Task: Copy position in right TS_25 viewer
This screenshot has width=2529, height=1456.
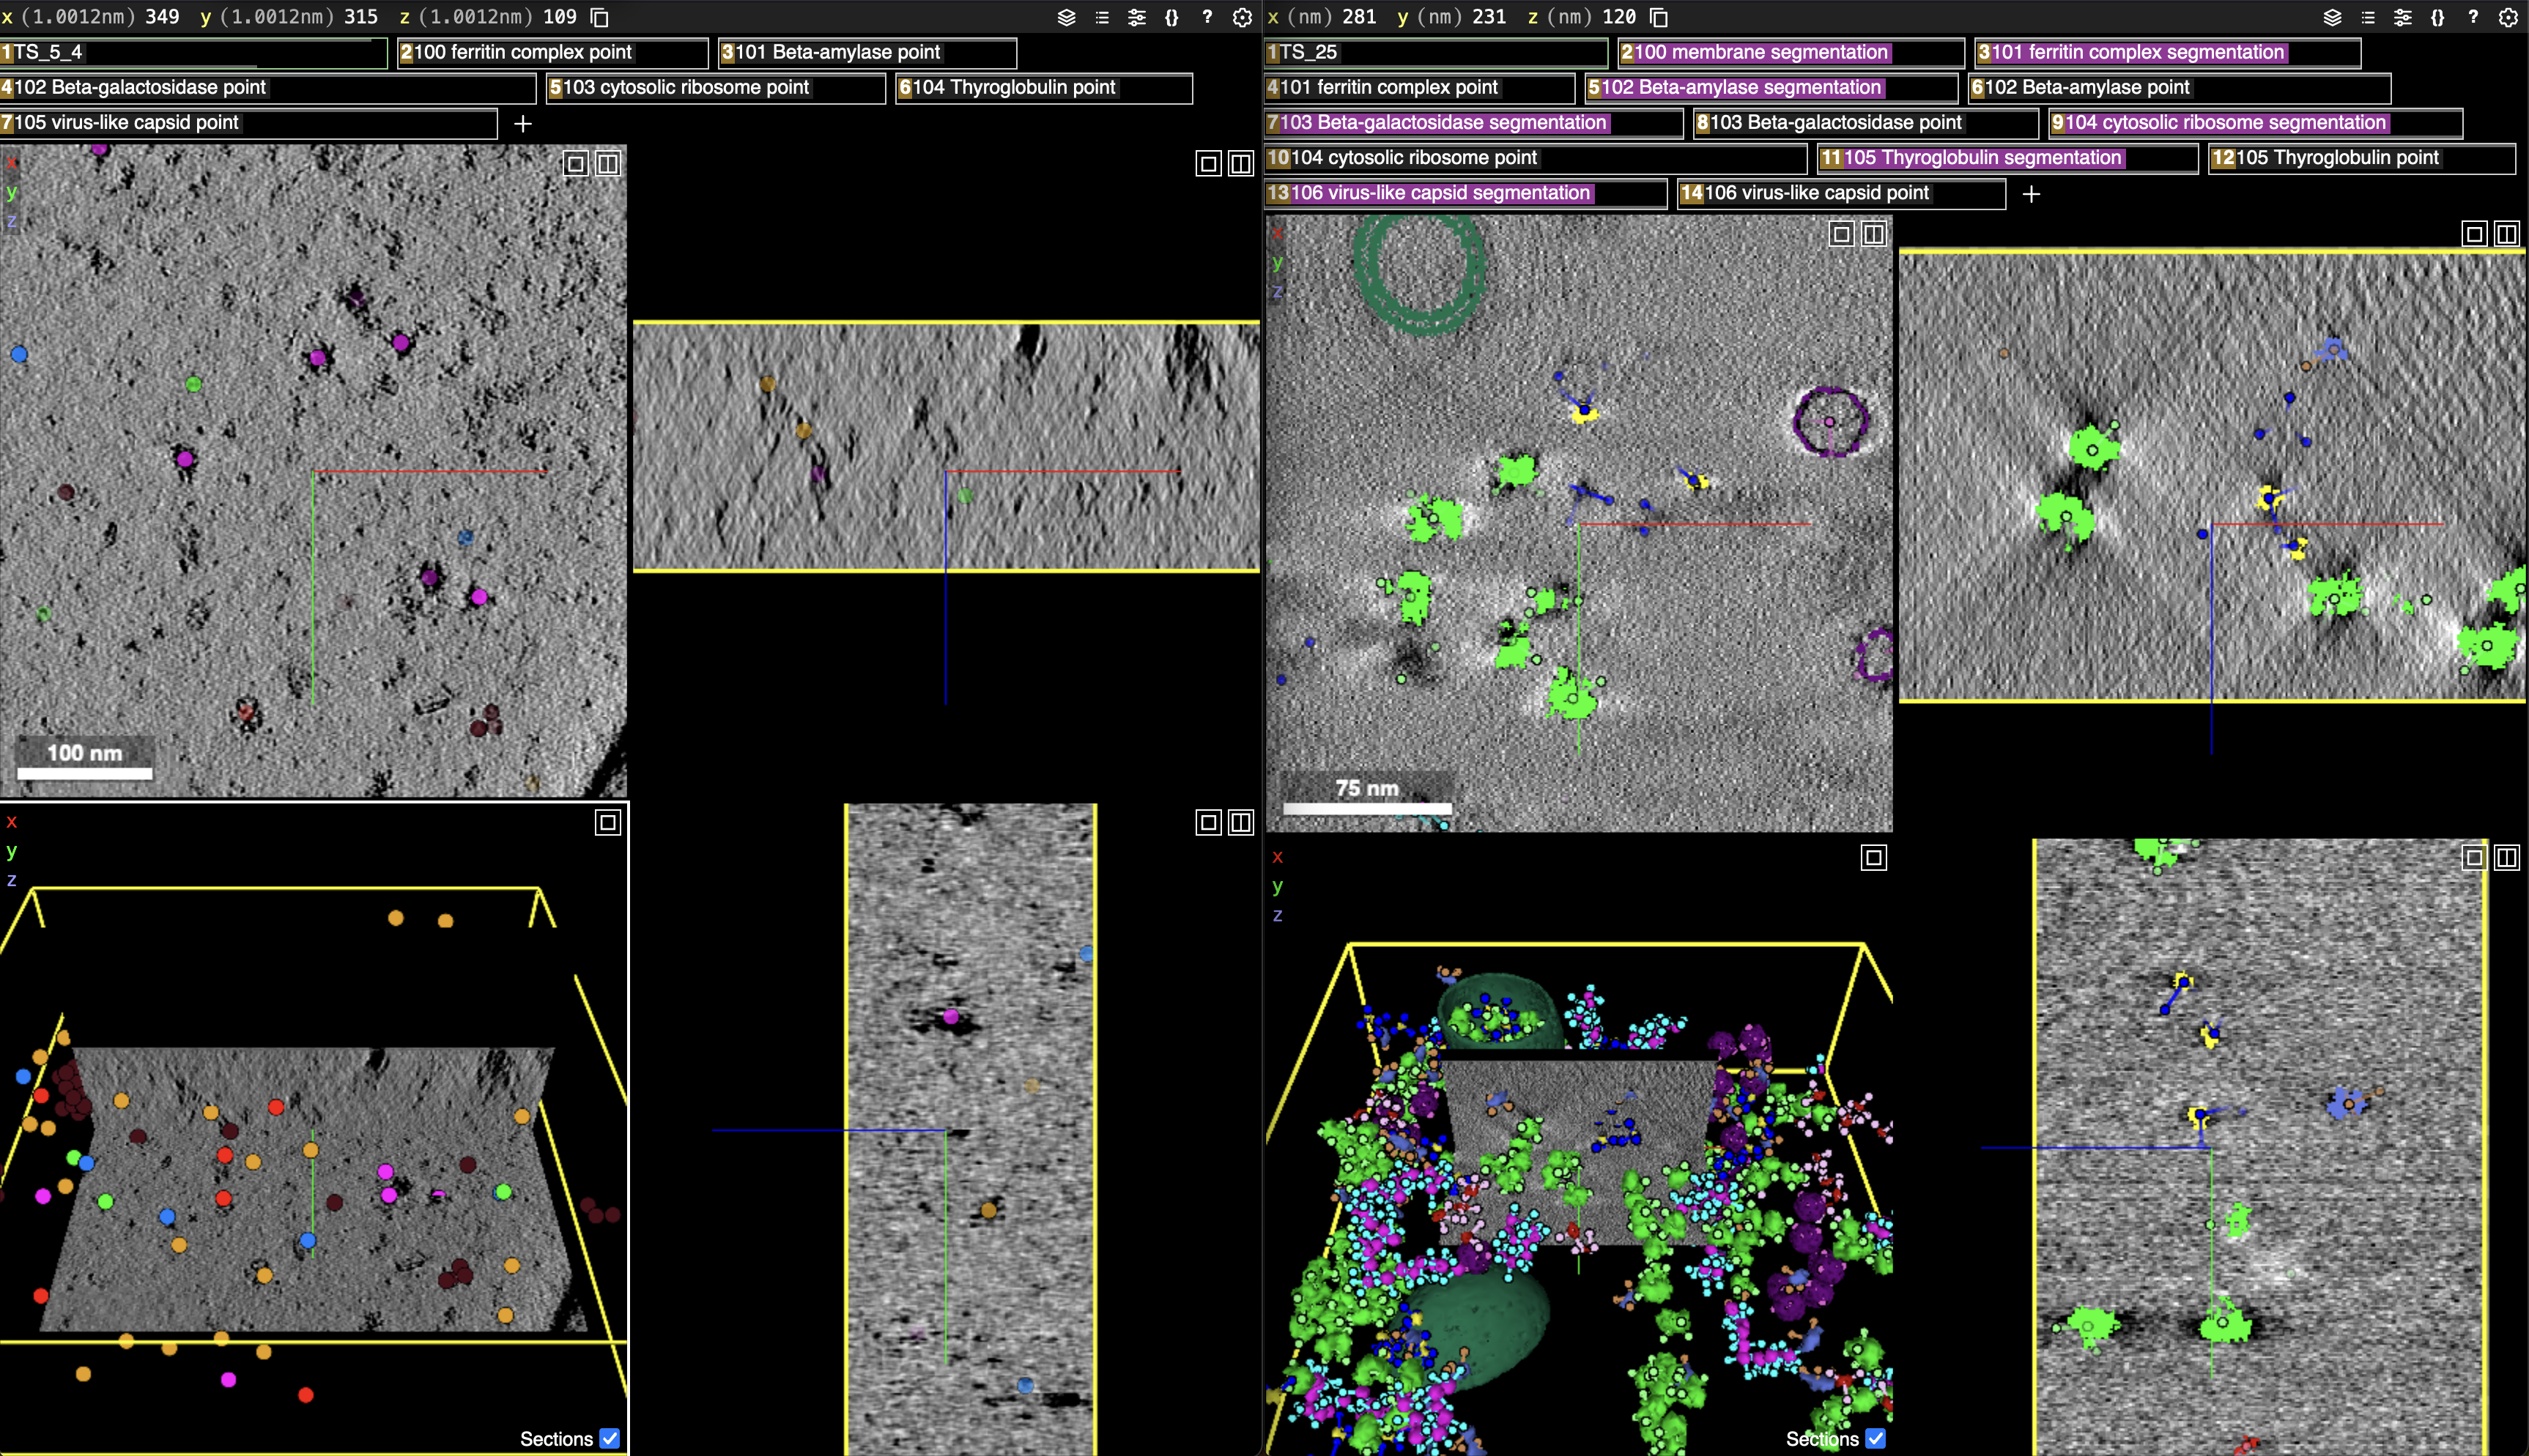Action: pos(1658,17)
